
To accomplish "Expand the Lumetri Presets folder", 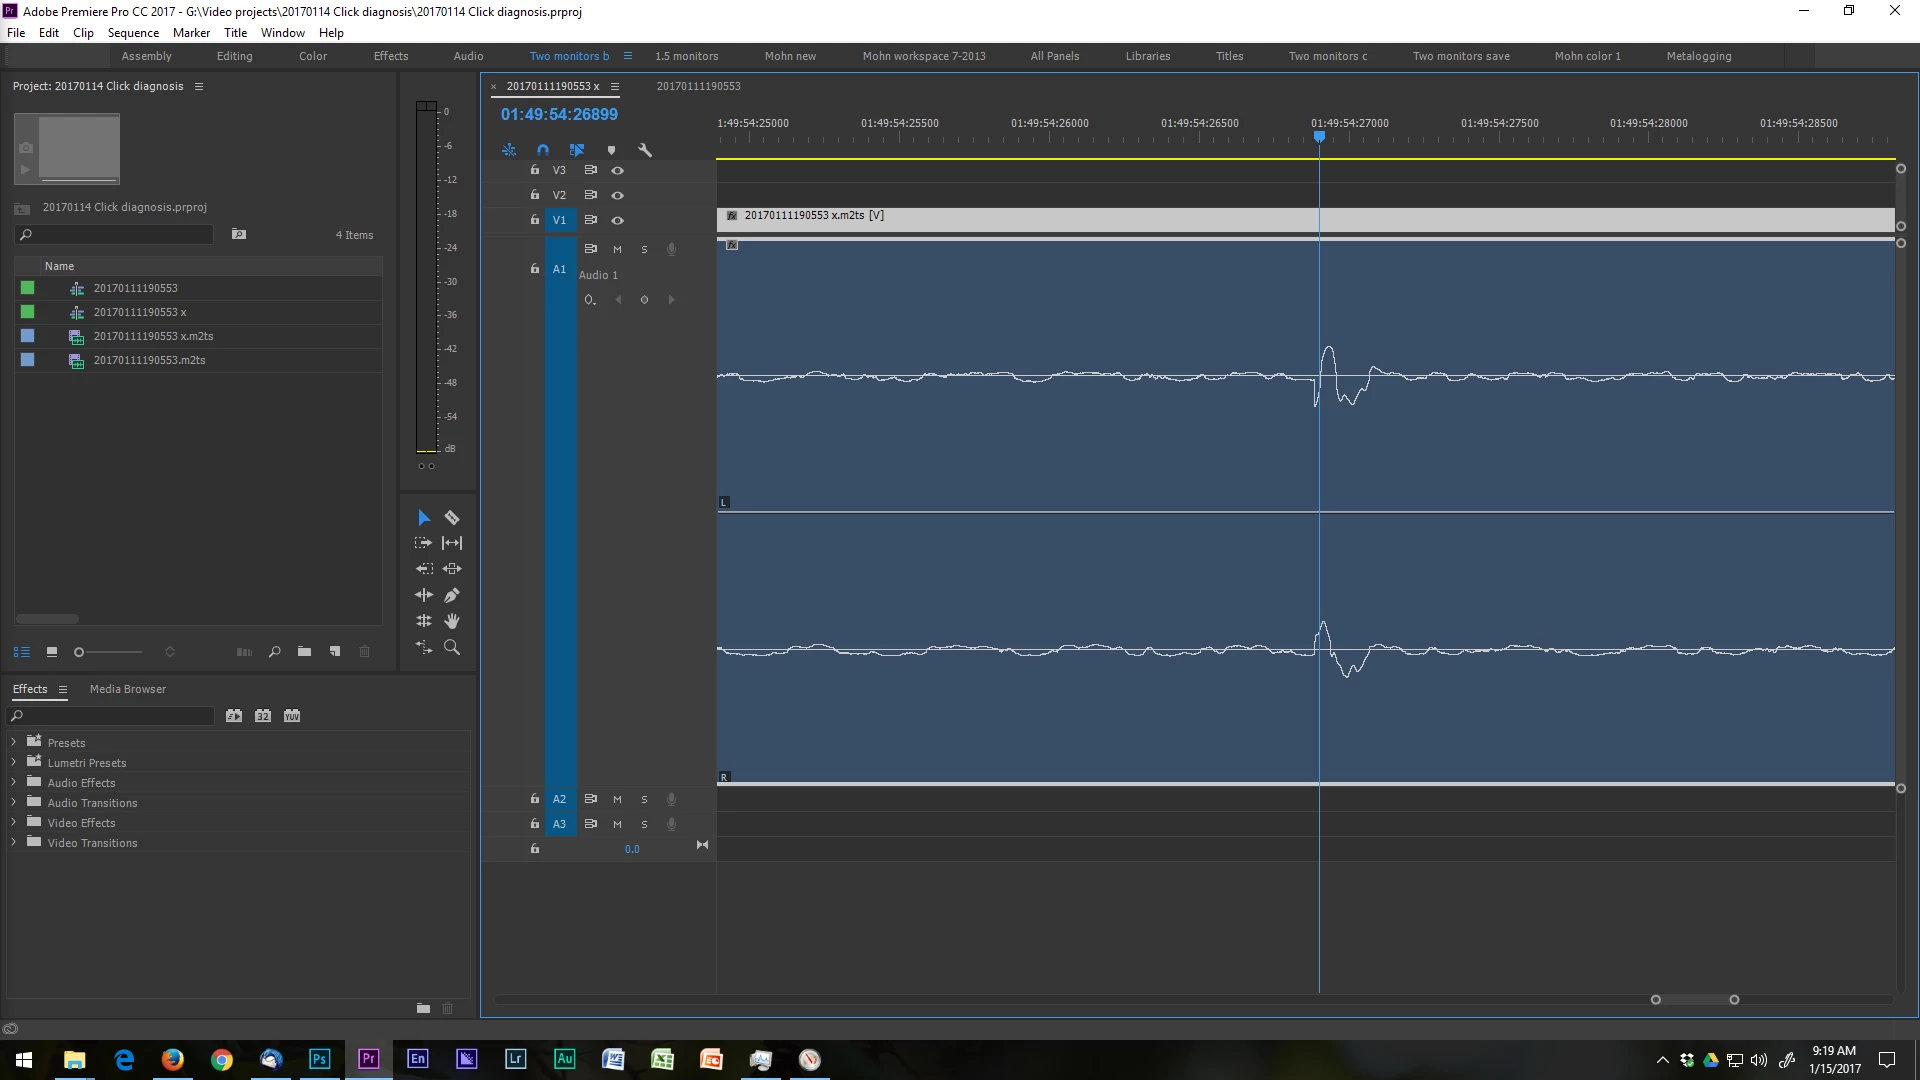I will 14,762.
